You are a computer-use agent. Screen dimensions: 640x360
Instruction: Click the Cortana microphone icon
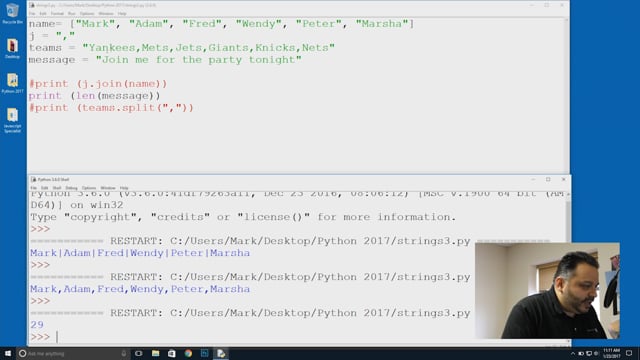[x=124, y=353]
